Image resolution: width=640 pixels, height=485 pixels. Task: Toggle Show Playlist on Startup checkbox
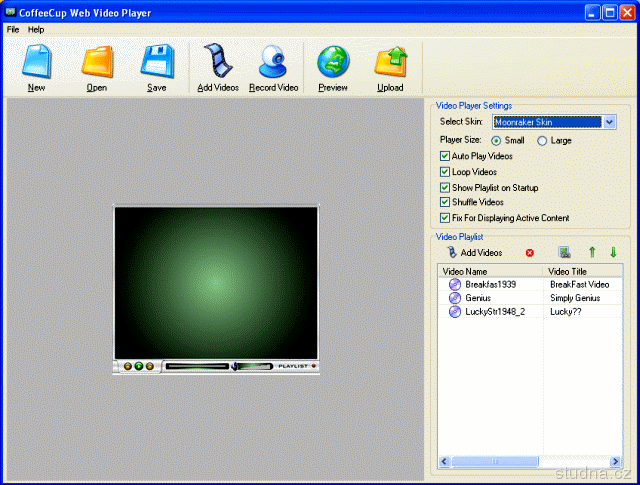tap(445, 187)
